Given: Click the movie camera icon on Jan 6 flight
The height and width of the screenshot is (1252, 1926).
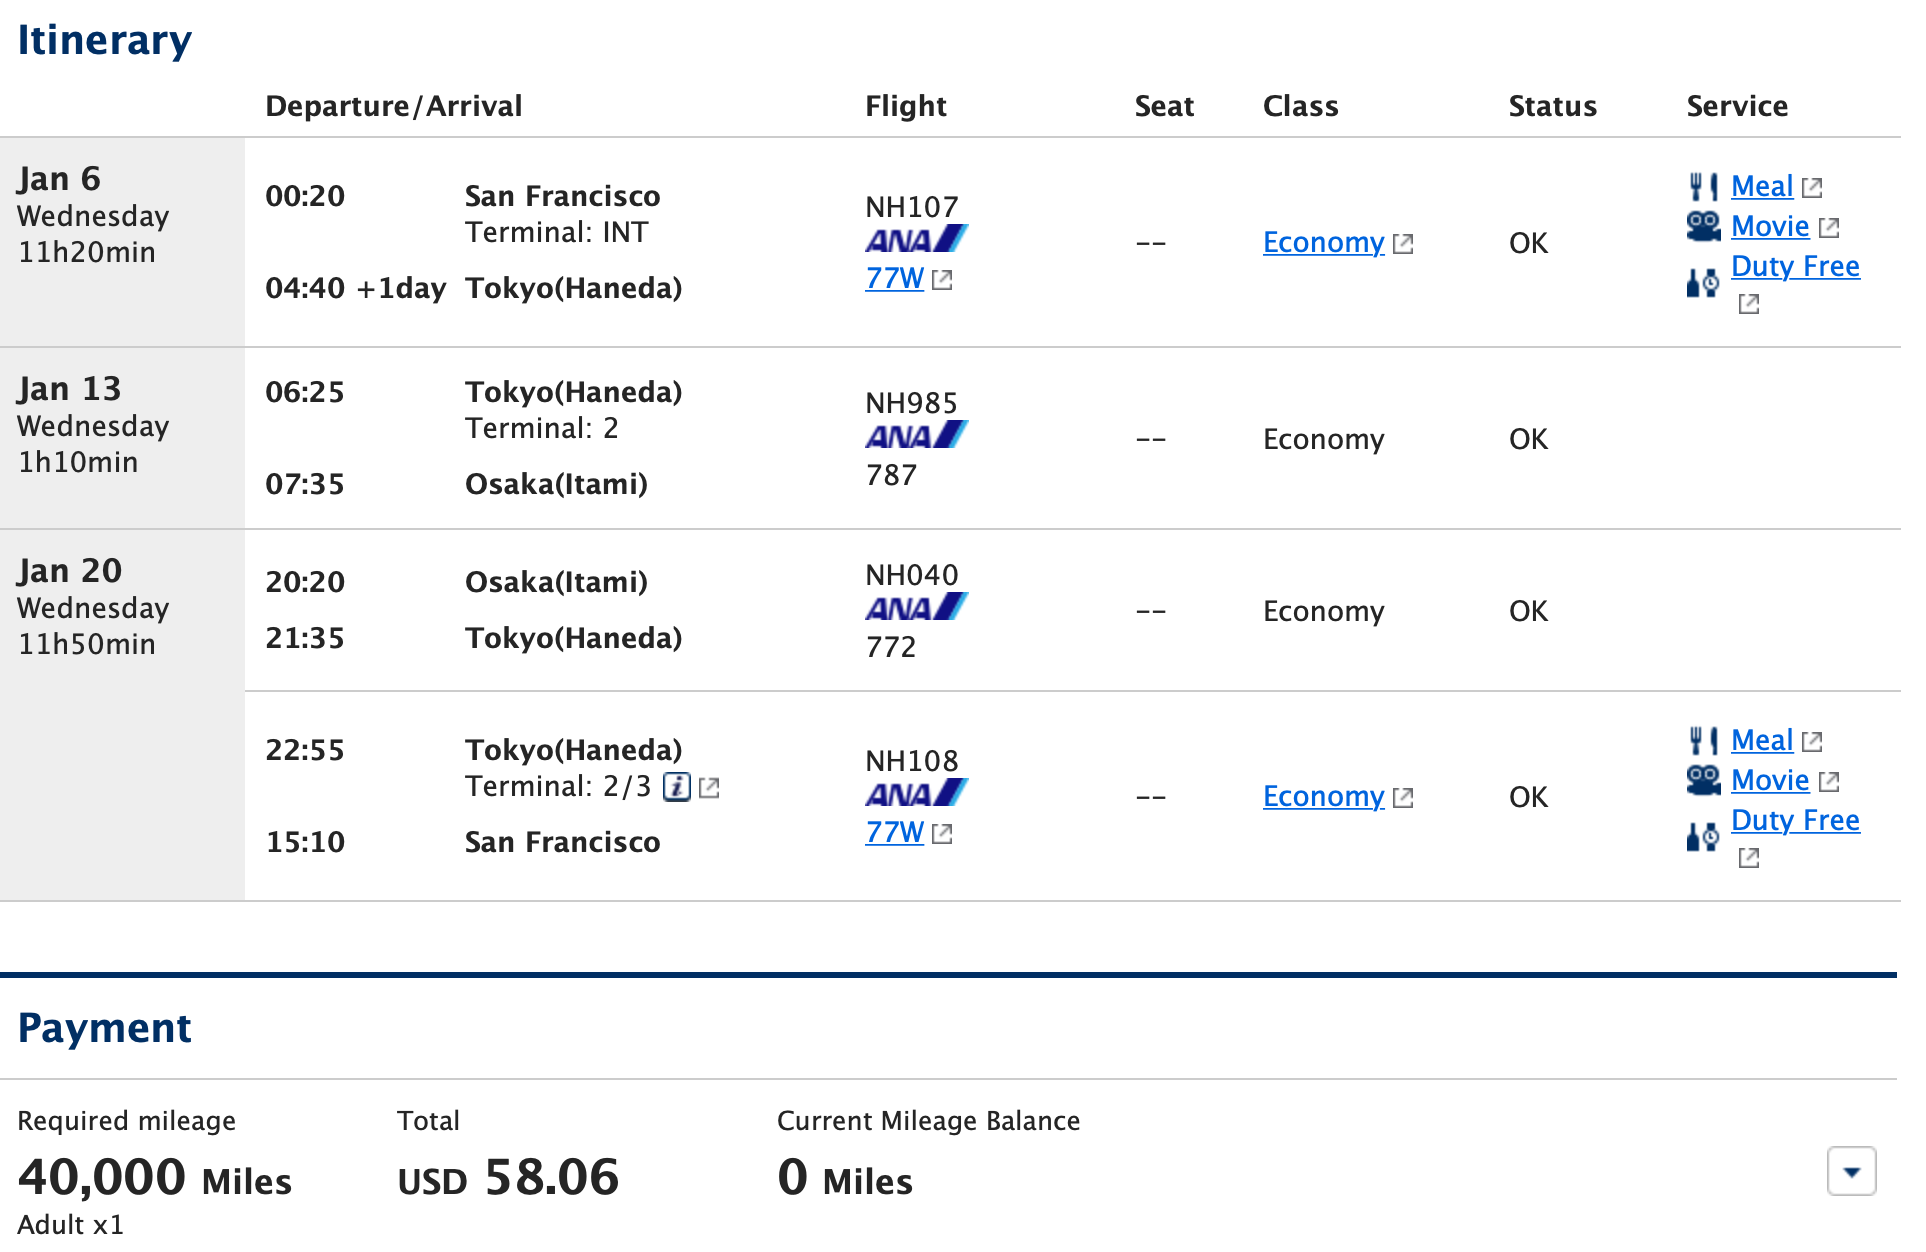Looking at the screenshot, I should 1702,226.
